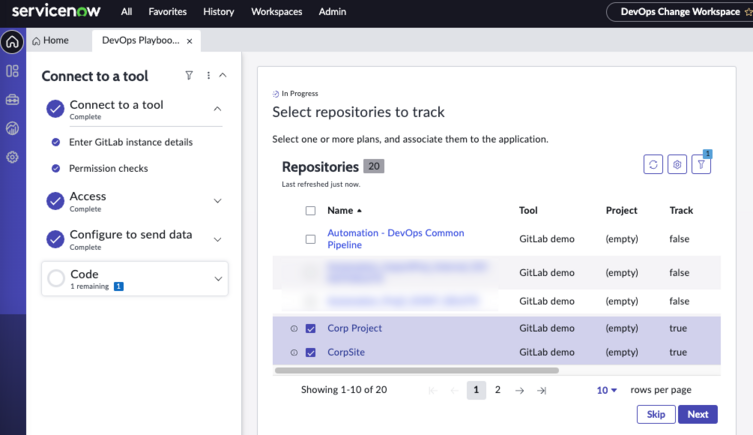Open the CorpSite link
The height and width of the screenshot is (435, 753).
pos(346,352)
